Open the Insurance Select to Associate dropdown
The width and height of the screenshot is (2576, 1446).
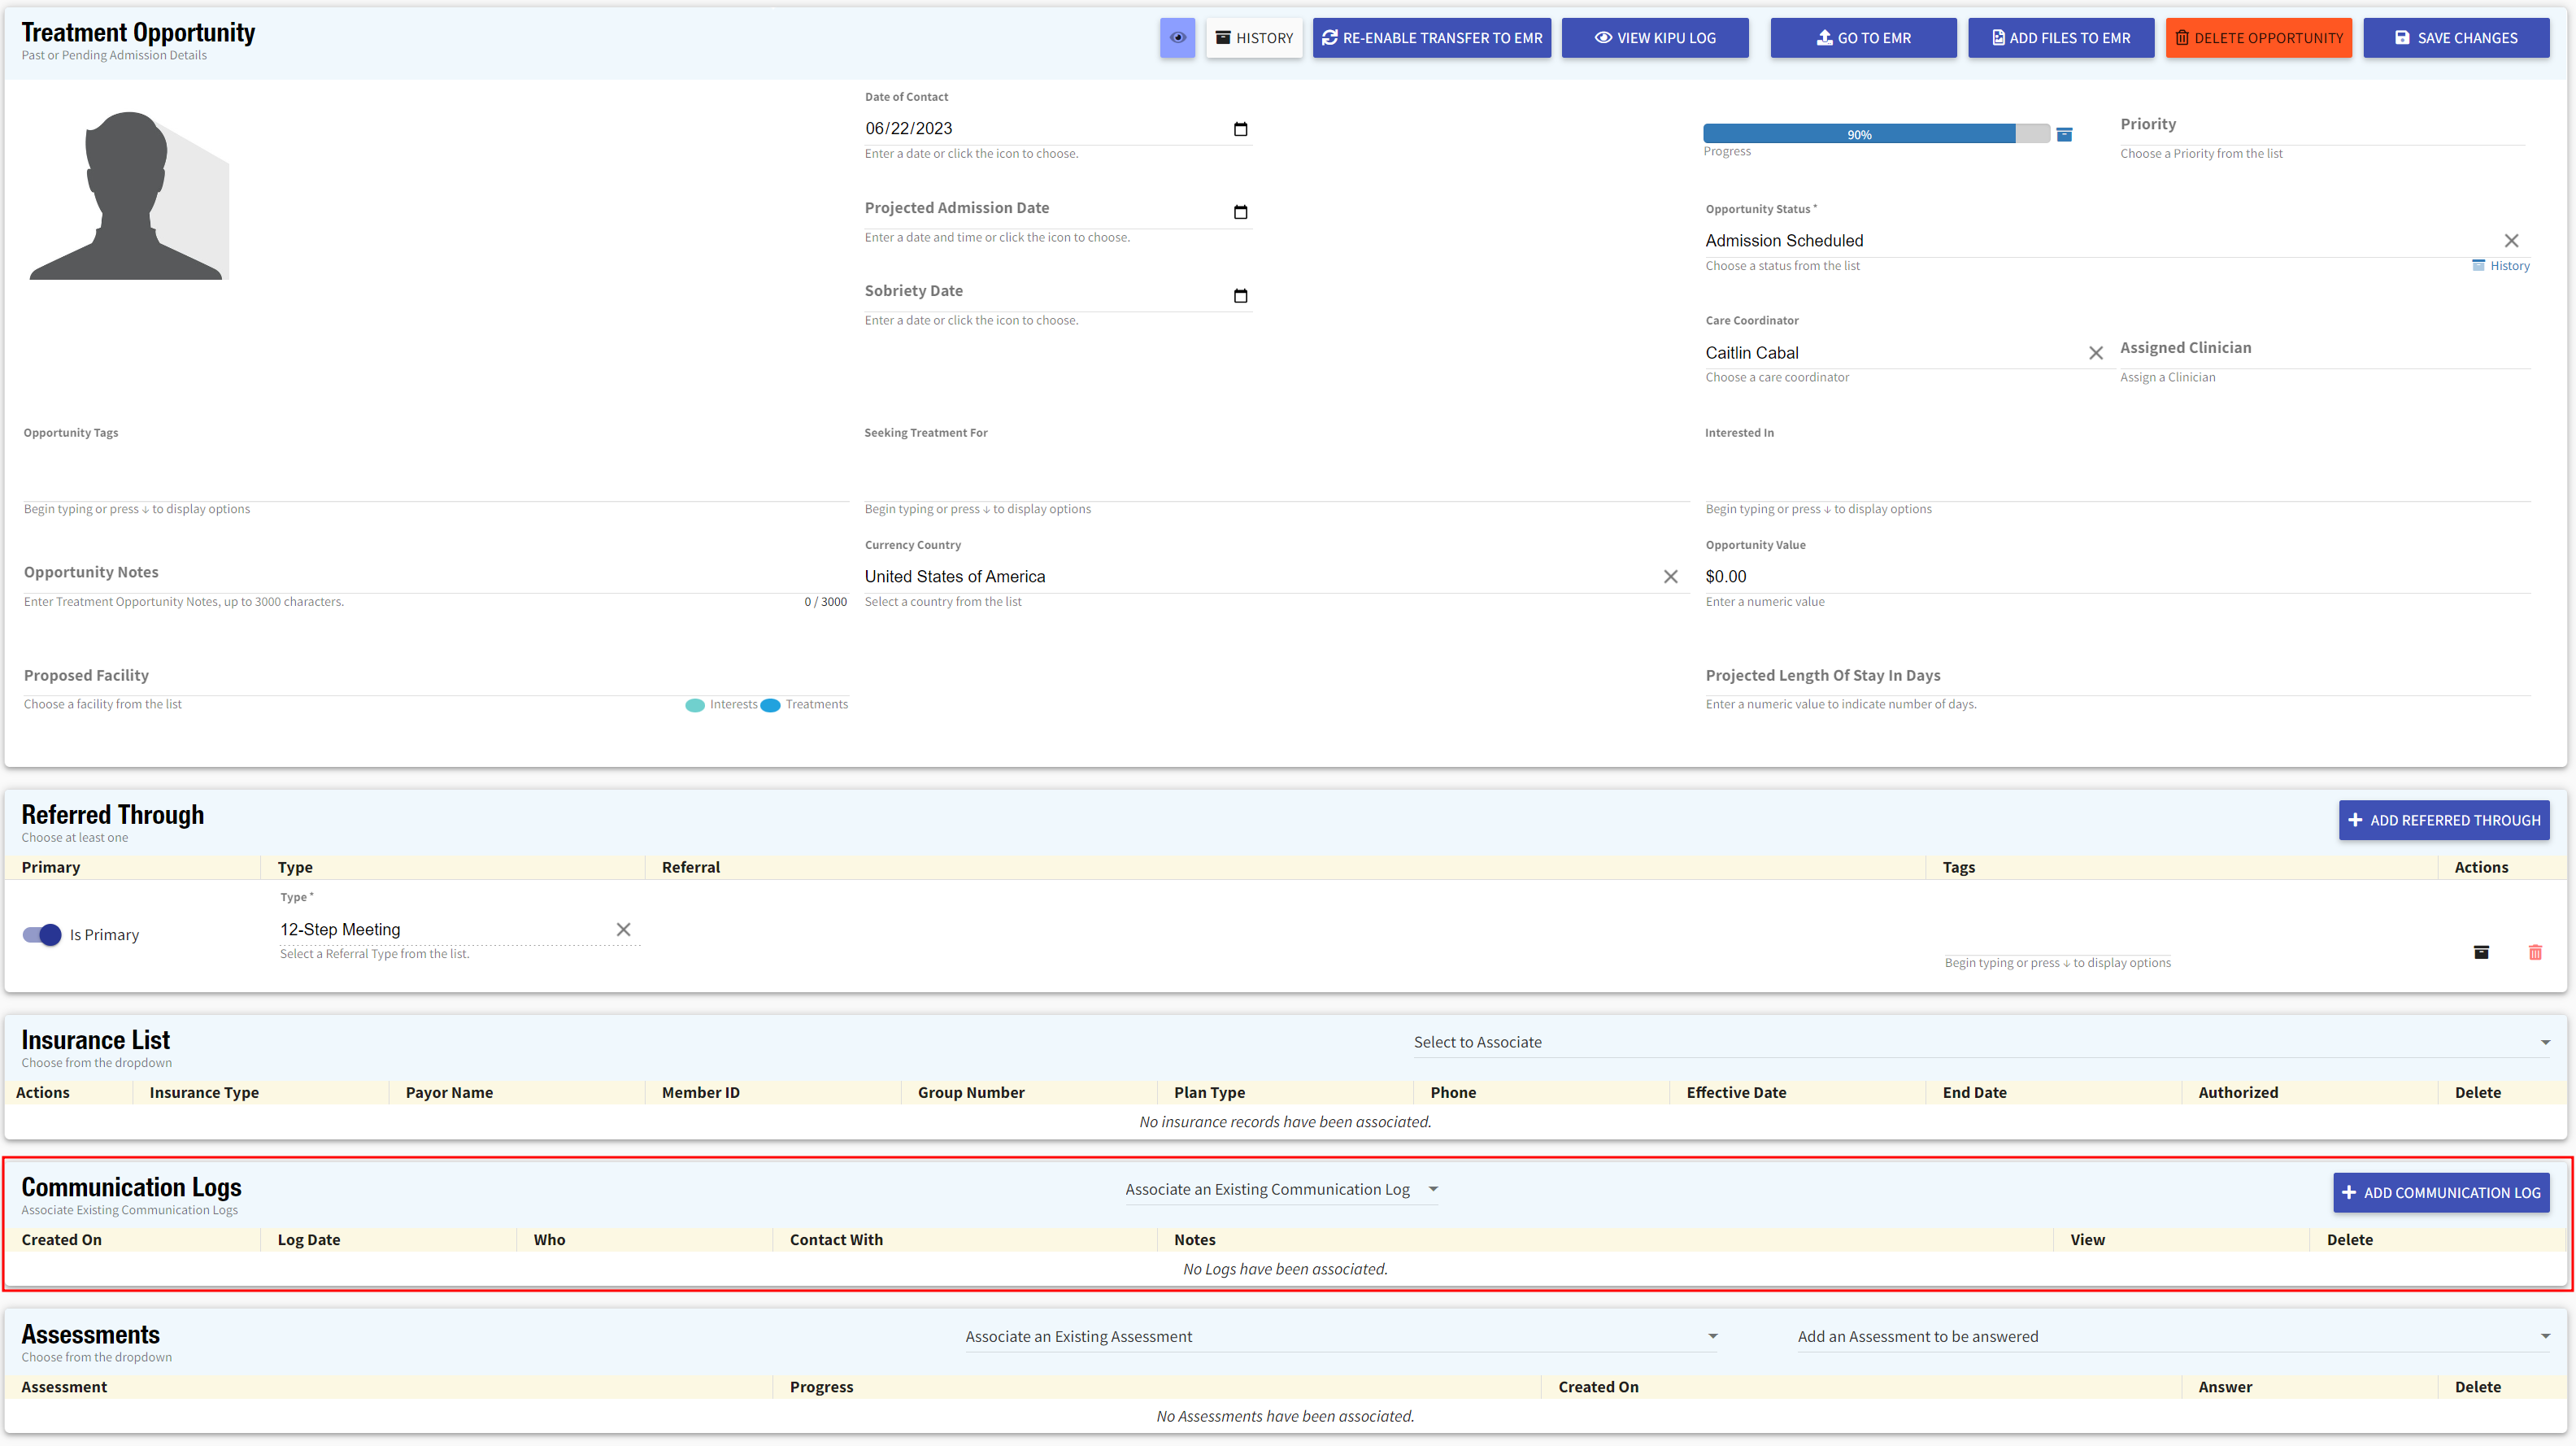2544,1042
